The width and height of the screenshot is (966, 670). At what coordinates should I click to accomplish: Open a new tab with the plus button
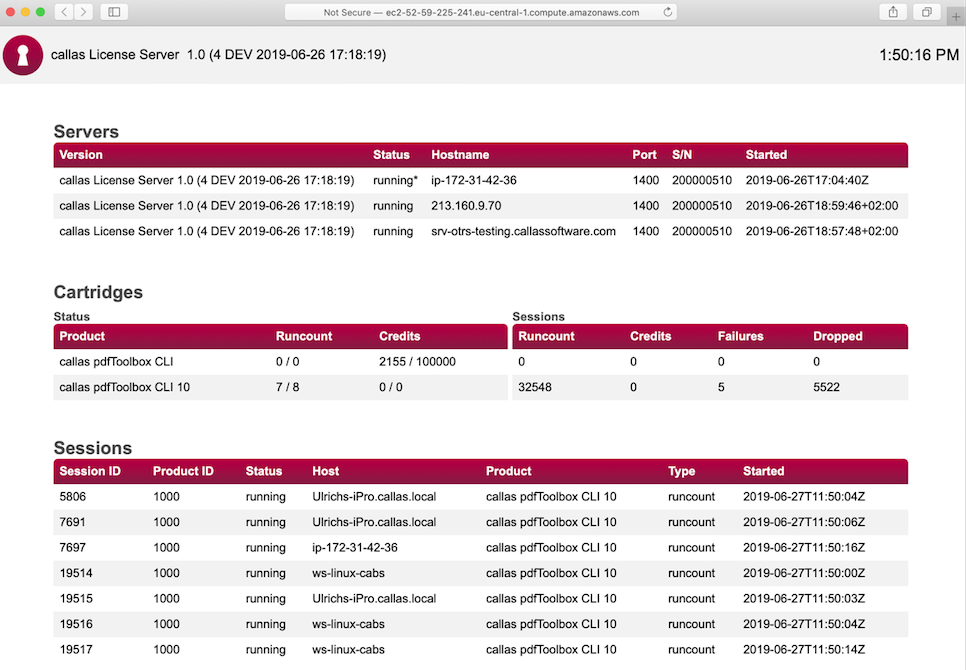point(956,17)
